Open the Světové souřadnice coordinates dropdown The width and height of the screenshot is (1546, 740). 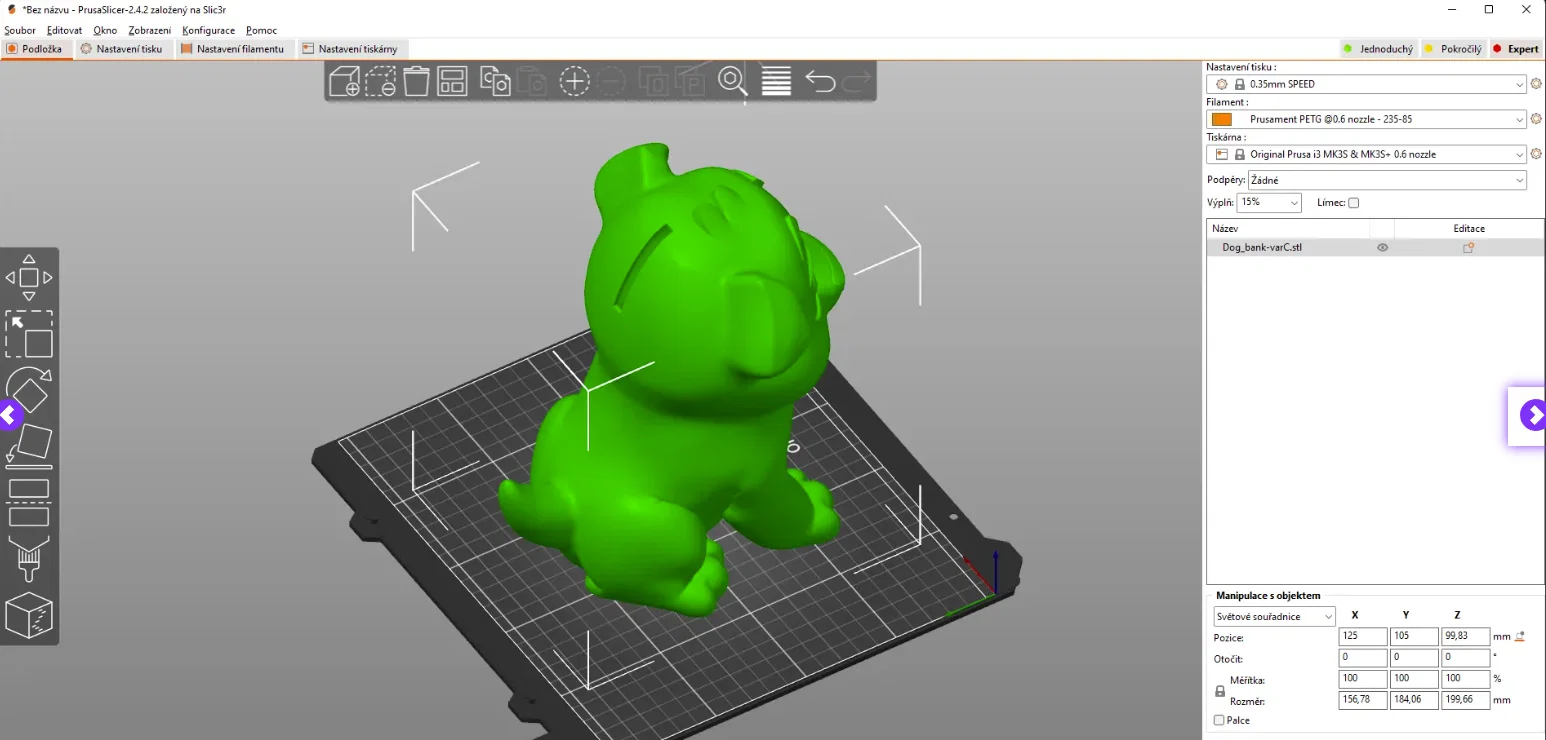(x=1274, y=616)
